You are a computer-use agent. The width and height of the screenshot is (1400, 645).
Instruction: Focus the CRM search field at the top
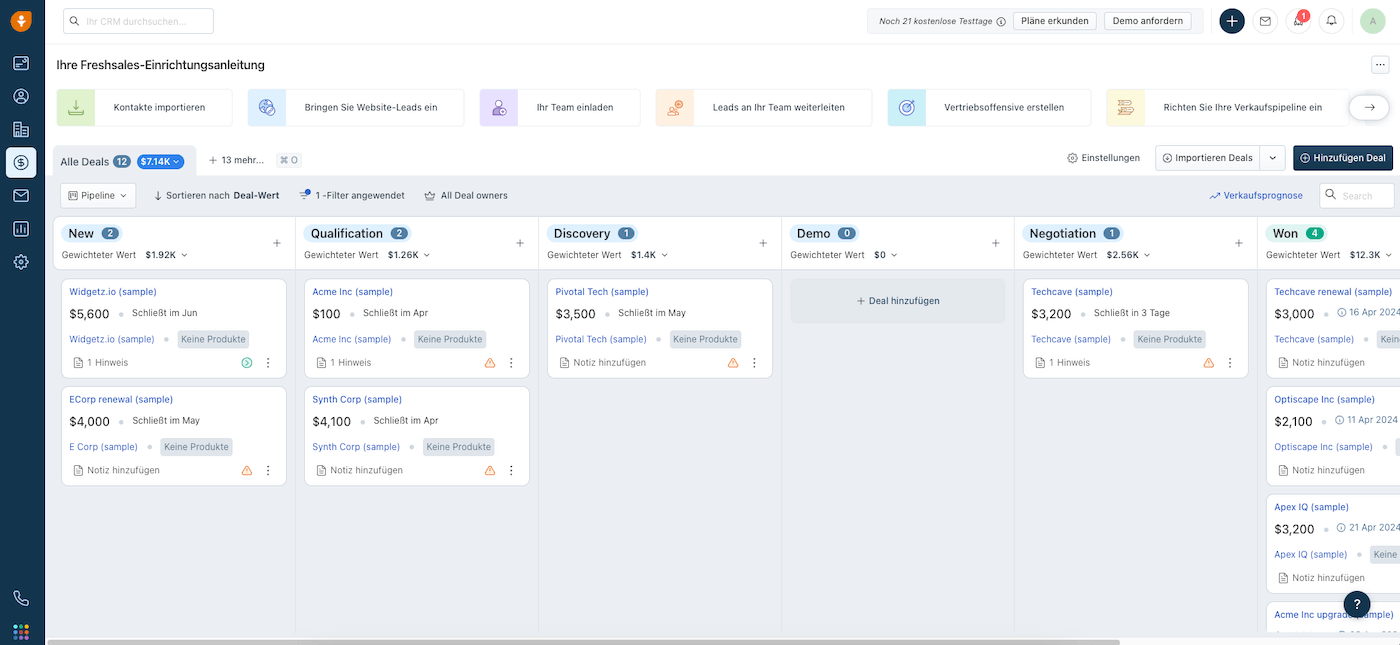(139, 21)
